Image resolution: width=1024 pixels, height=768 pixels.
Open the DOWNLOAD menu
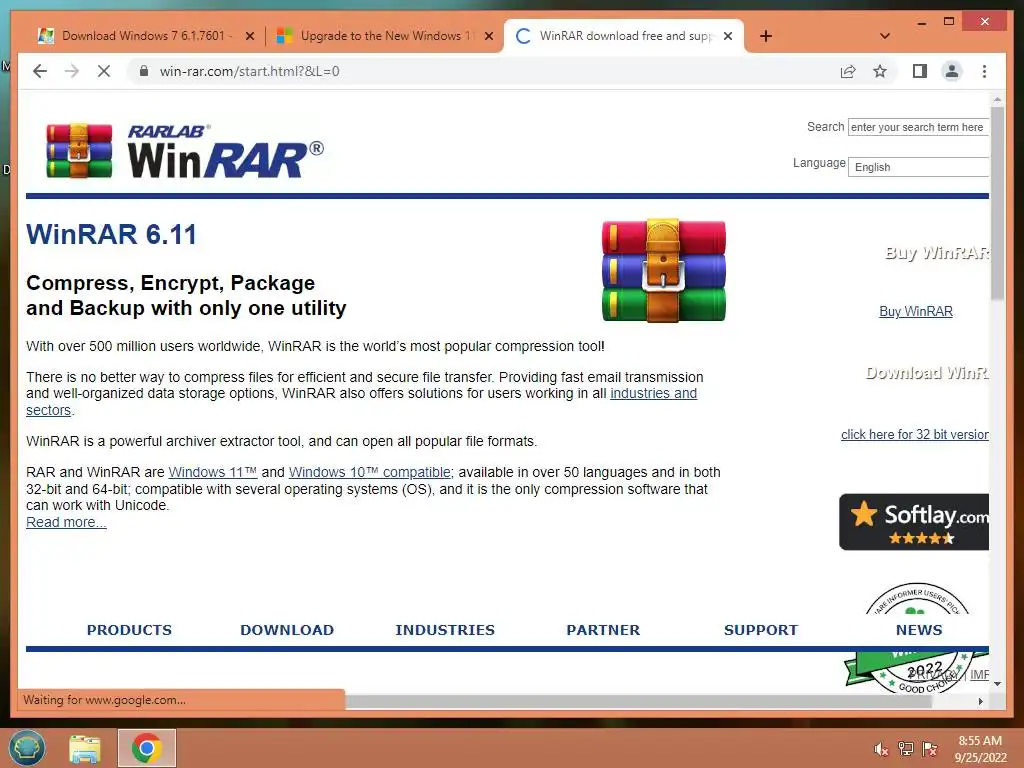287,630
